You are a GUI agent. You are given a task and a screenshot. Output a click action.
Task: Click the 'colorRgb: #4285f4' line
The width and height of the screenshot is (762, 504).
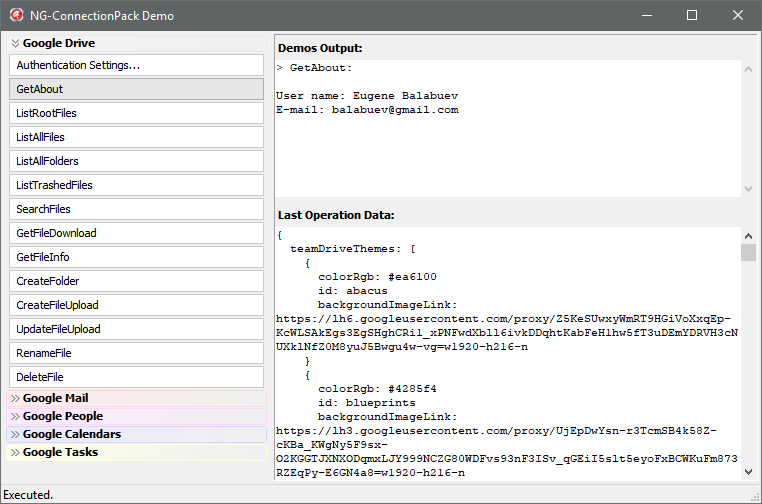pos(377,389)
